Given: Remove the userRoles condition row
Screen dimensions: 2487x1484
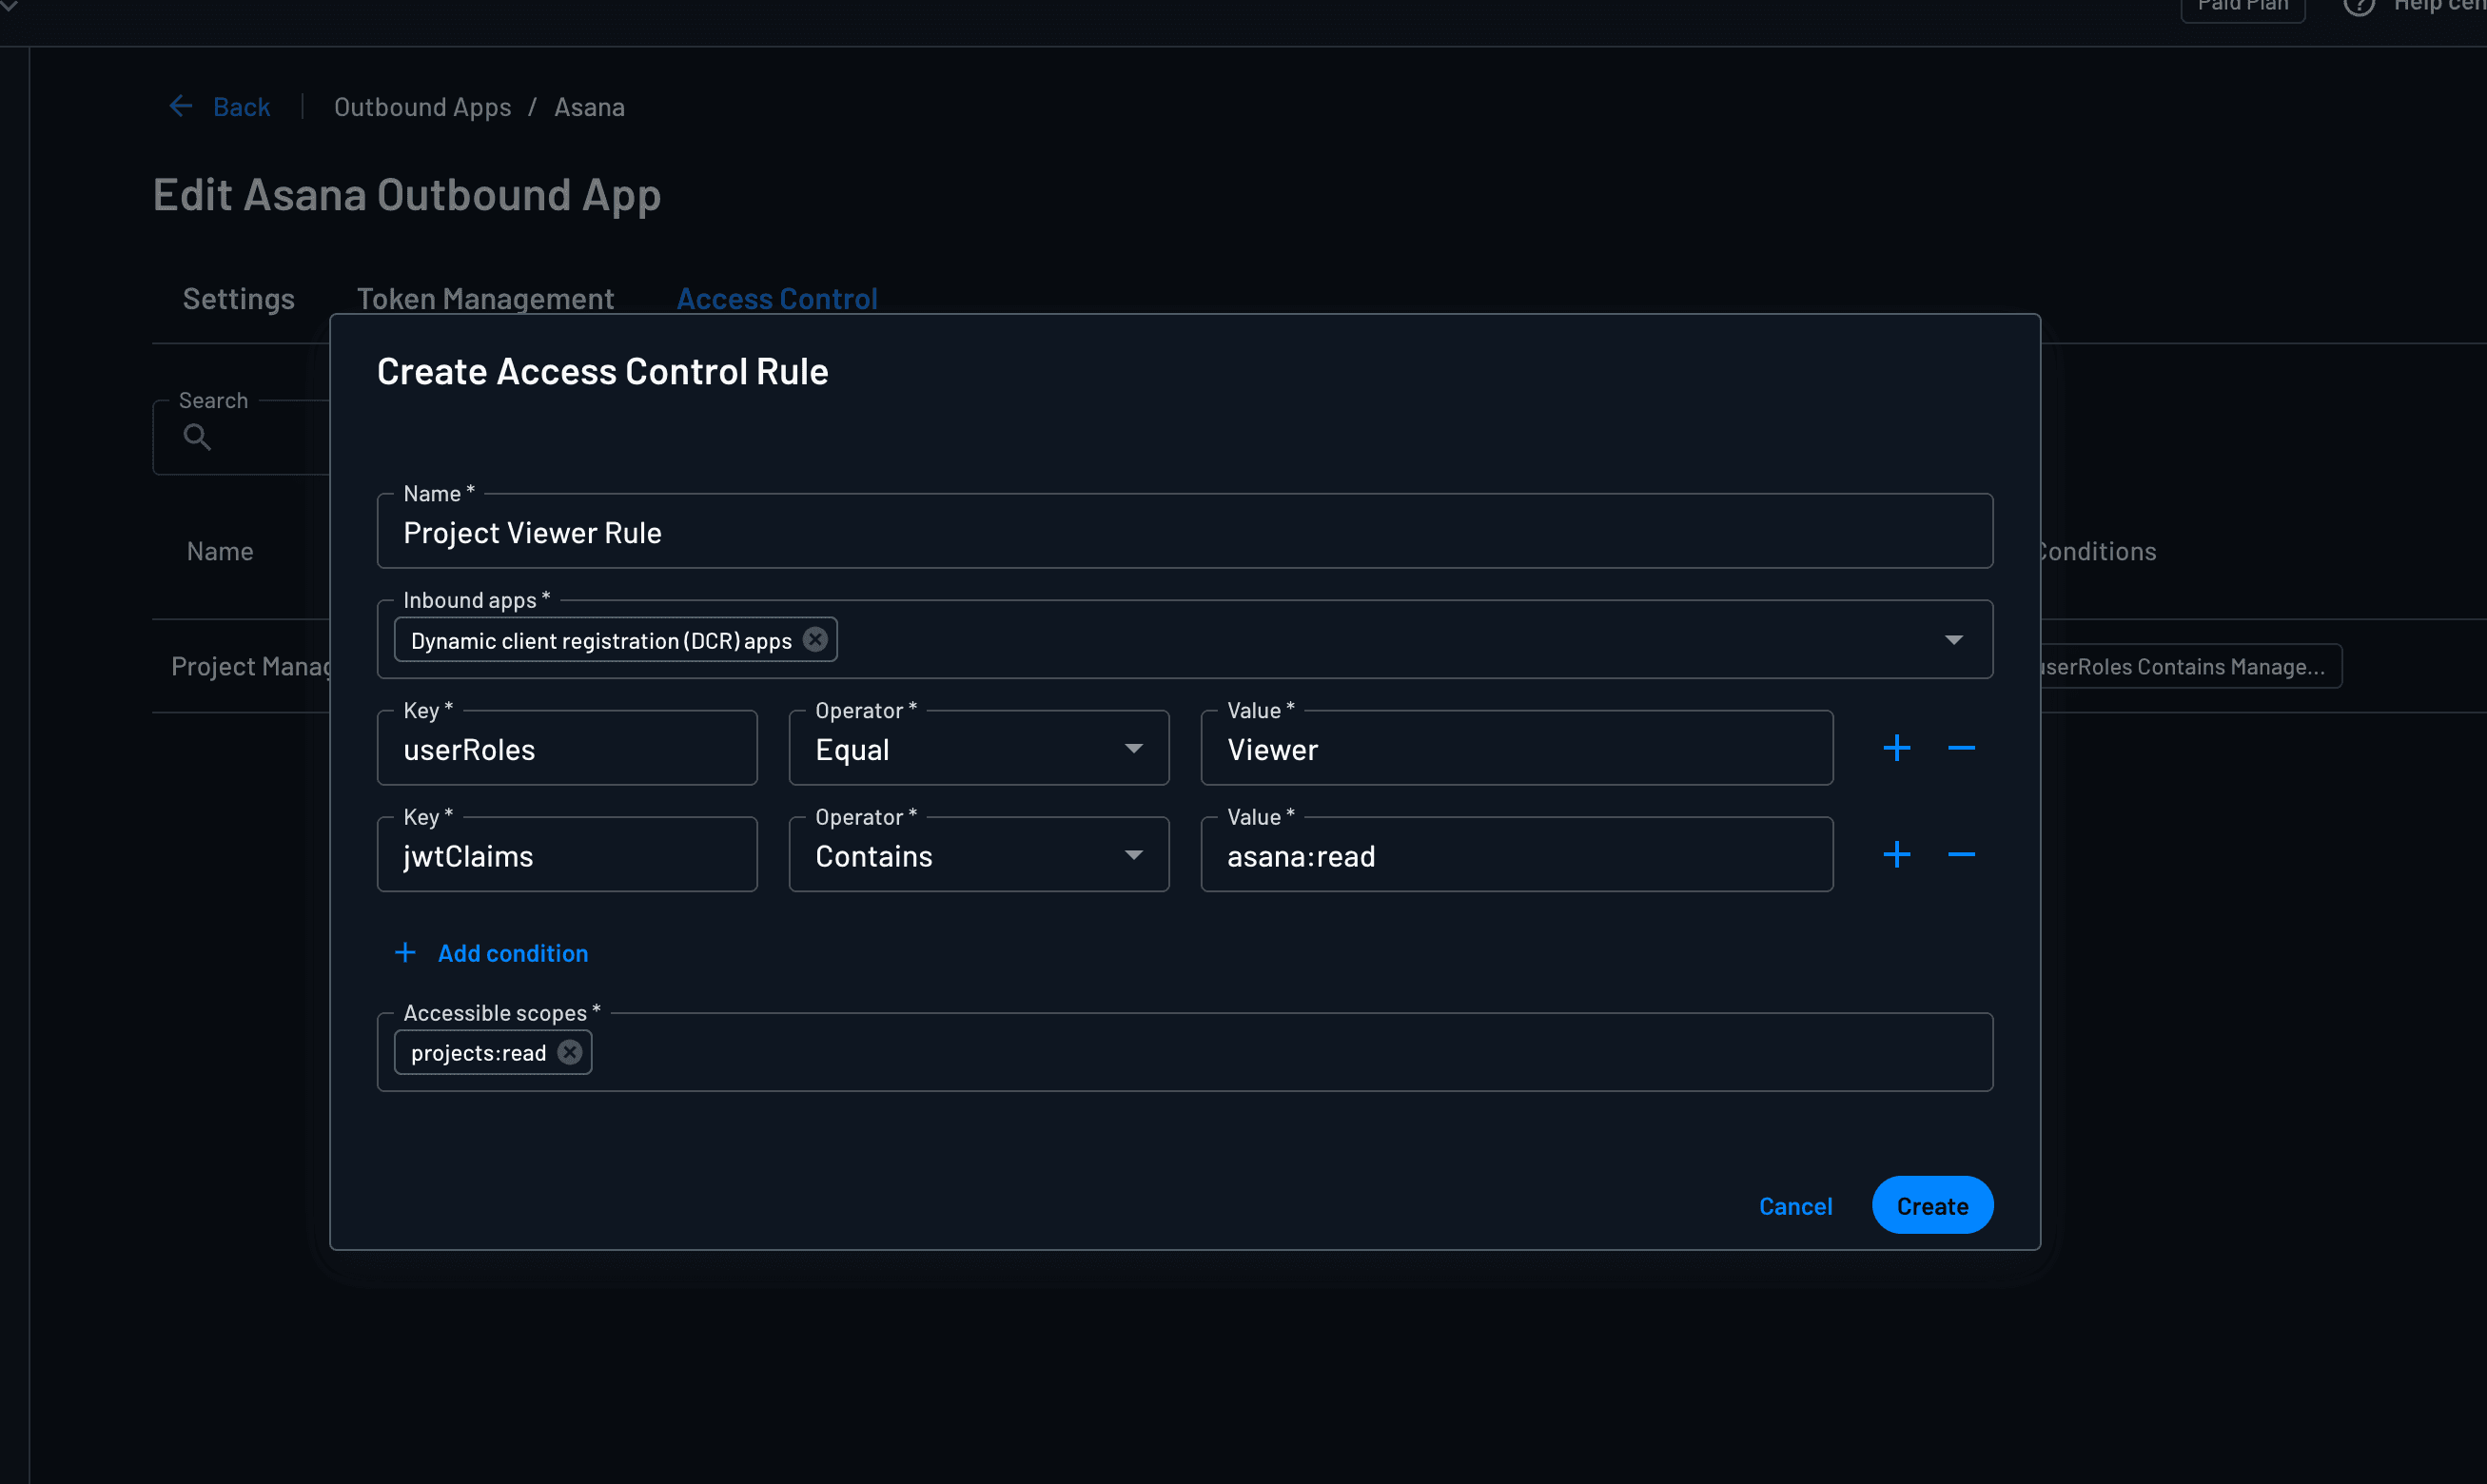Looking at the screenshot, I should coord(1961,748).
